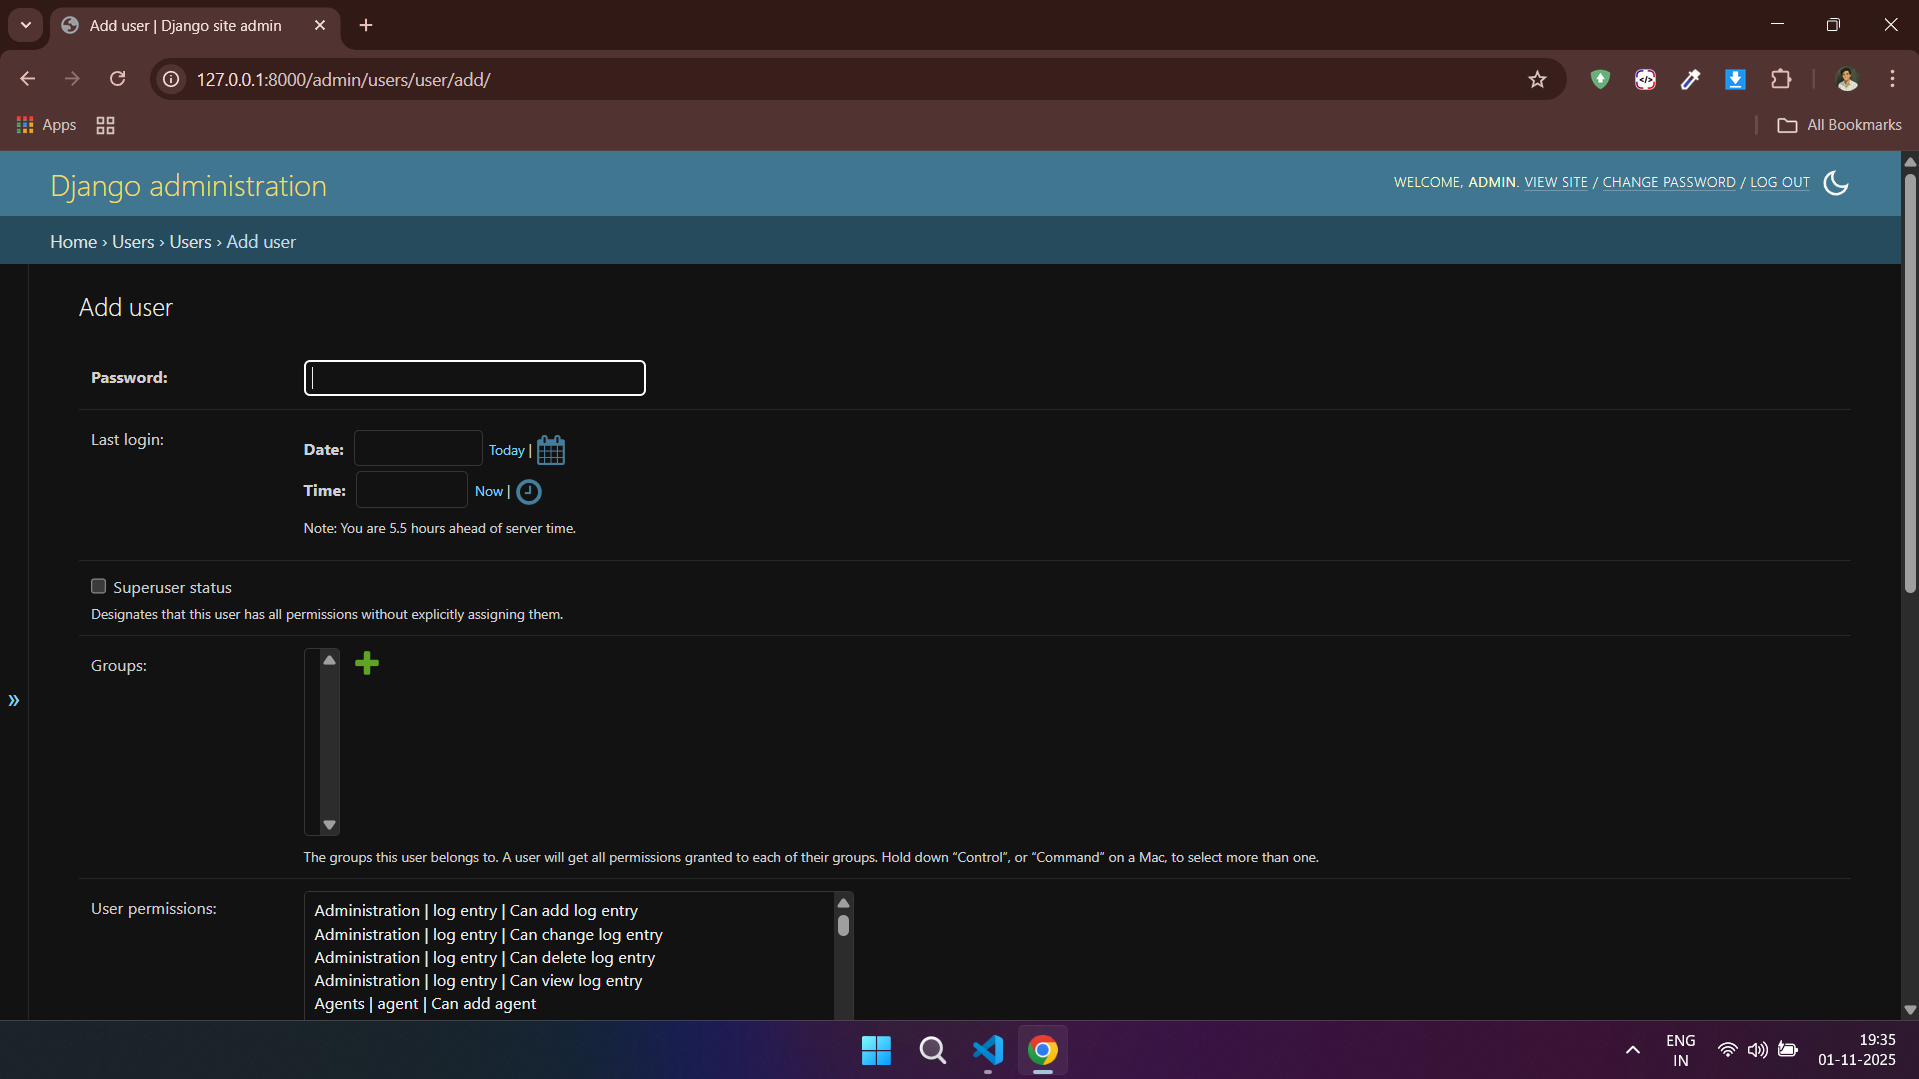The width and height of the screenshot is (1919, 1079).
Task: Open the CHANGE PASSWORD link
Action: [x=1669, y=182]
